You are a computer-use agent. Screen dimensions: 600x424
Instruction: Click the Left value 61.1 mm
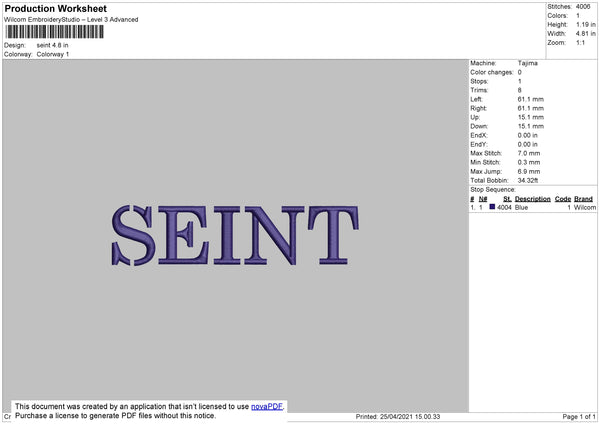[x=531, y=99]
